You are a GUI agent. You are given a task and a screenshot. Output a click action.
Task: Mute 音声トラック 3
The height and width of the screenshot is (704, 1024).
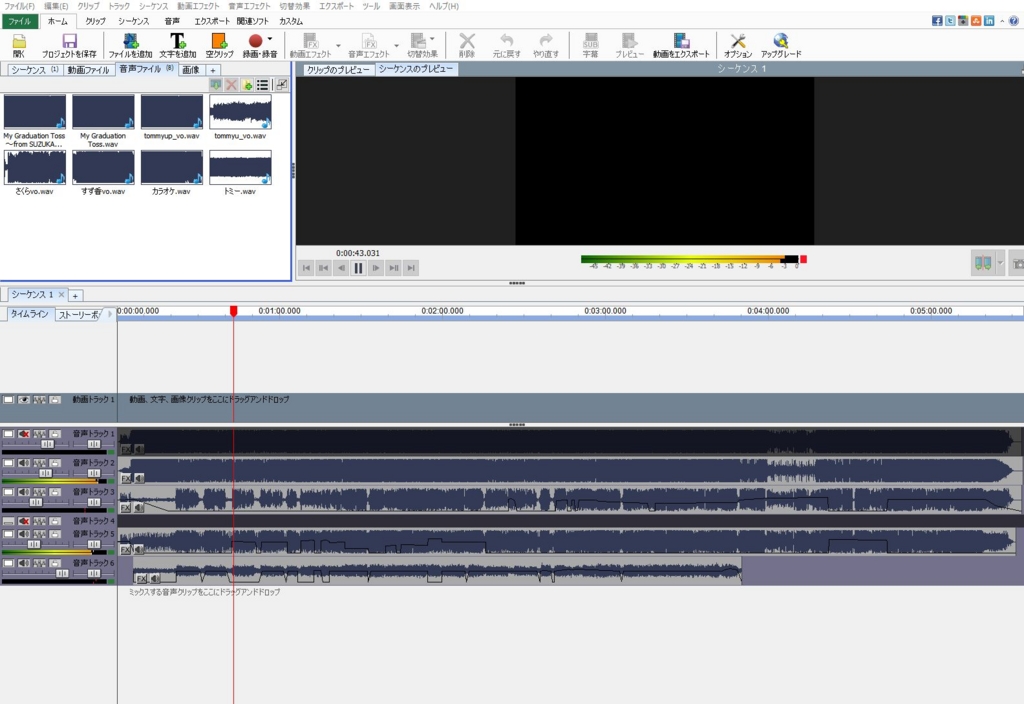click(x=24, y=492)
